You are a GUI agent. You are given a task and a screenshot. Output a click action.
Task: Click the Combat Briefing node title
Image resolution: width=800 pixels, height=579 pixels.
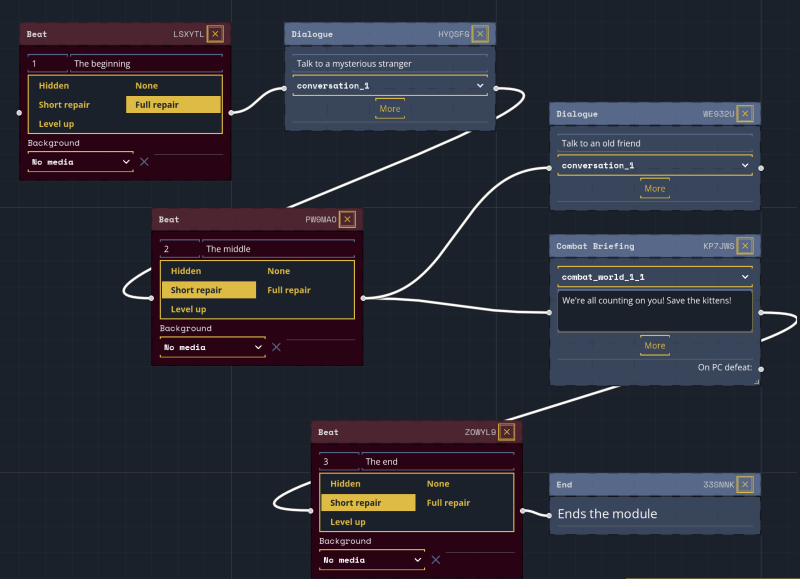click(595, 246)
